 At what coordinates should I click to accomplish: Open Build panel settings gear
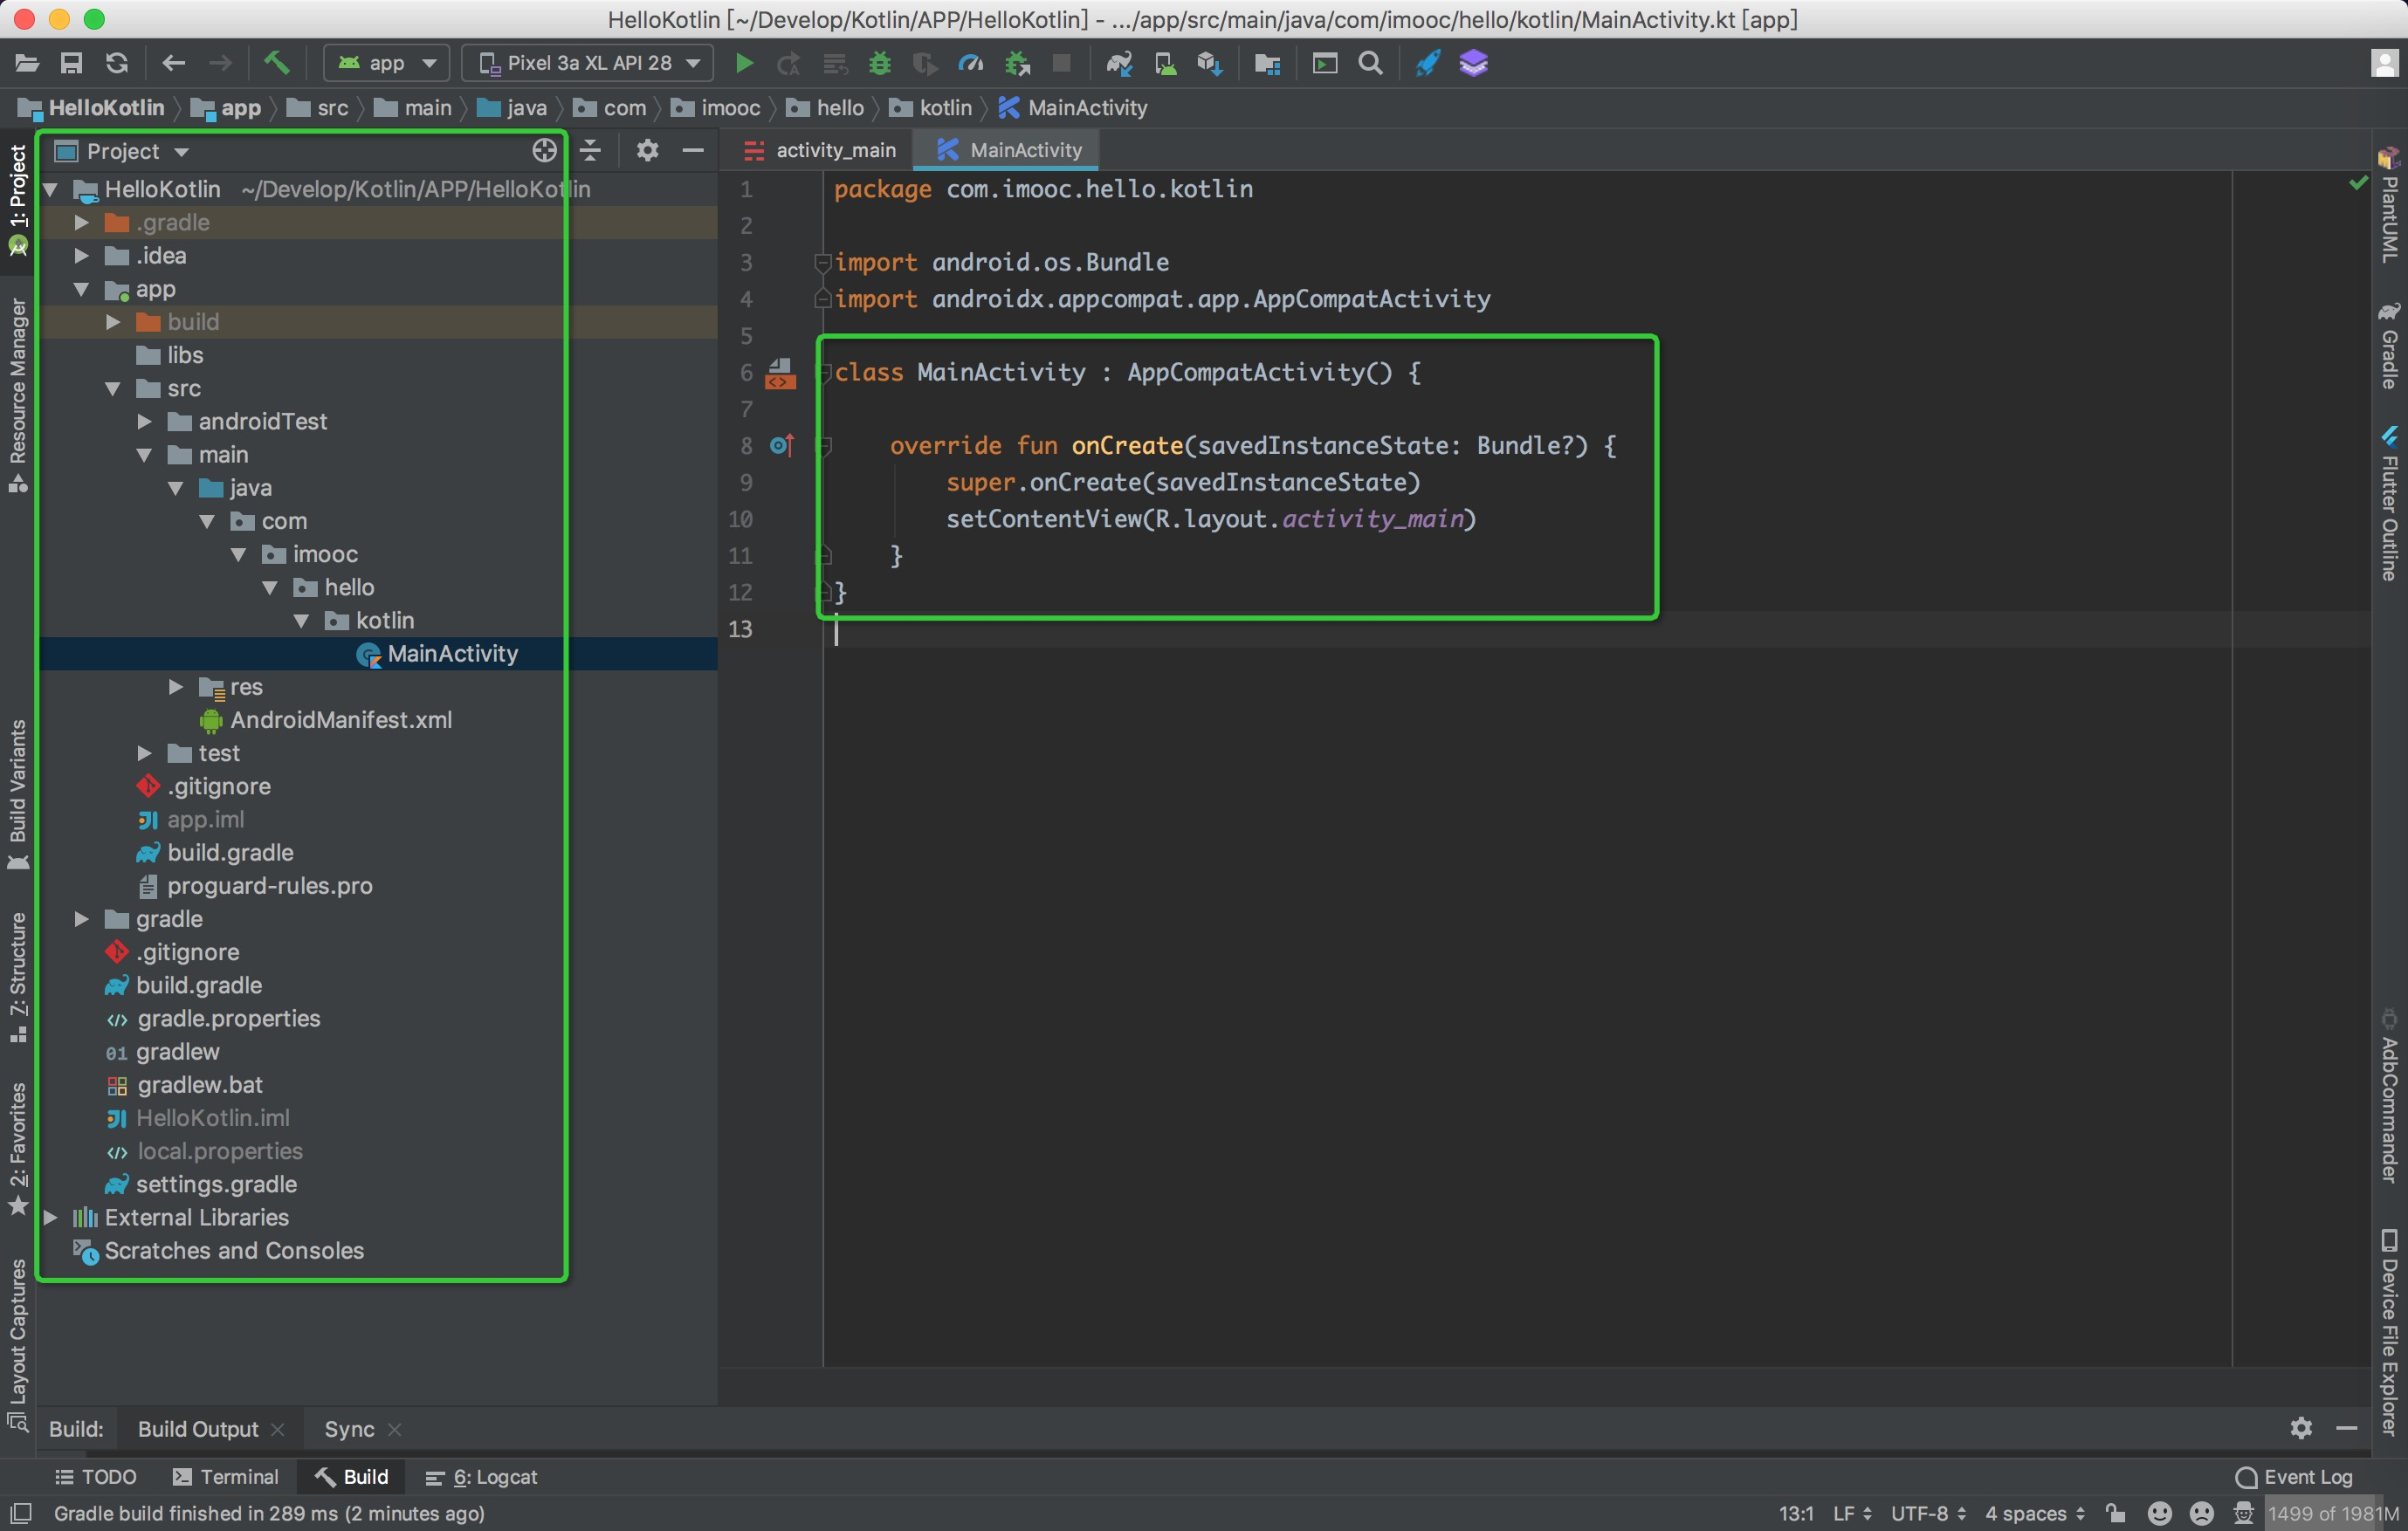tap(2301, 1428)
